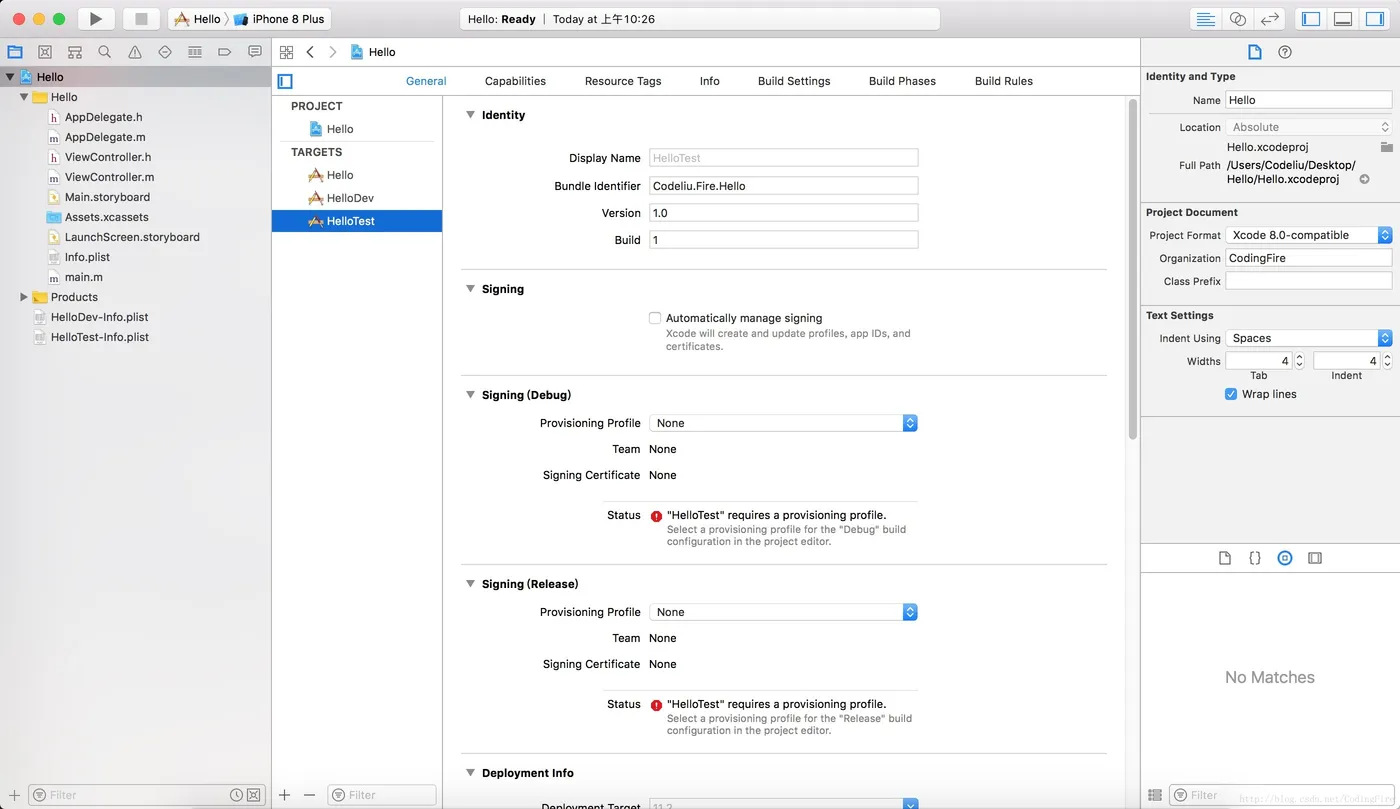Choose another folder for Hello.xcodeproj
Screen dimensions: 1400x809
tap(1386, 147)
